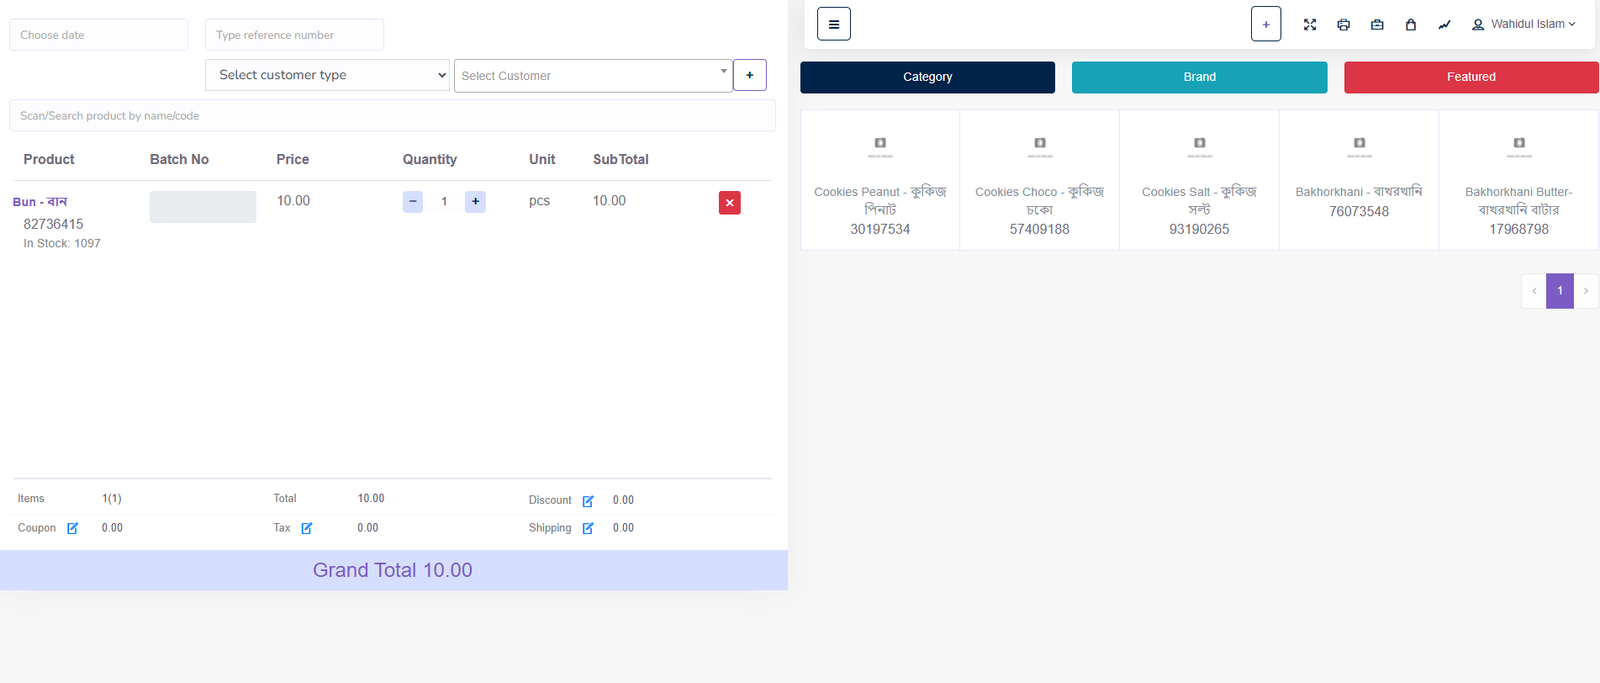
Task: Click the printer icon in navbar
Action: click(x=1343, y=24)
